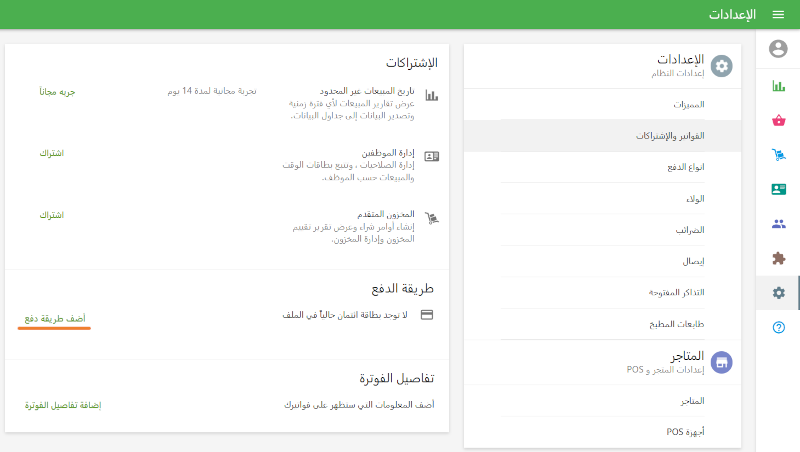Viewport: 800px width, 452px height.
Task: Click the credit card icon
Action: [x=427, y=315]
